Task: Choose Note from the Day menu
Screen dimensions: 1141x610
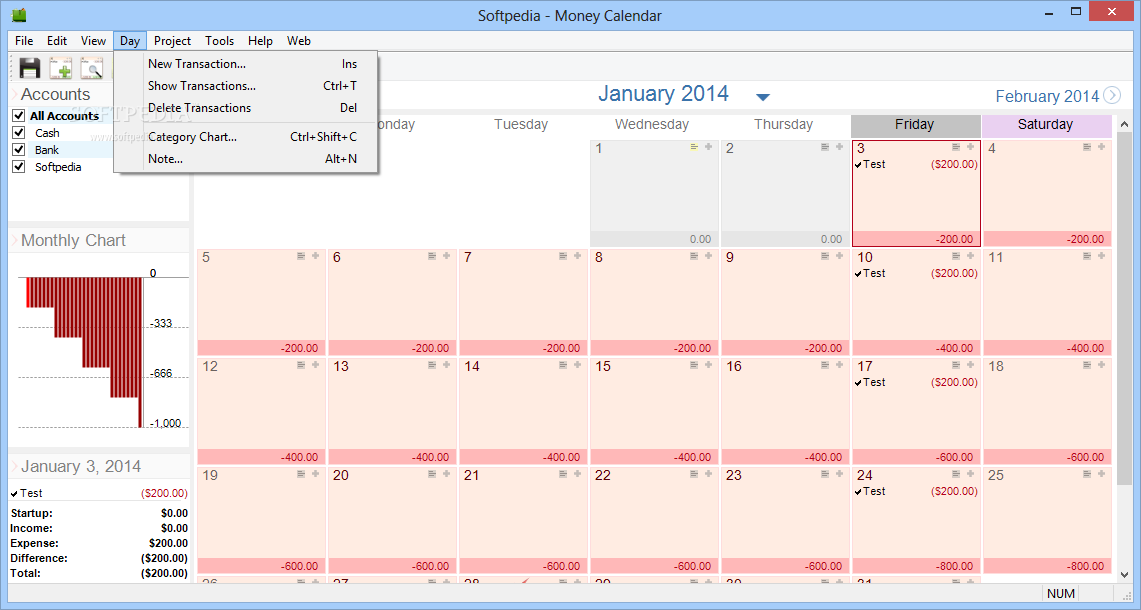Action: [246, 159]
